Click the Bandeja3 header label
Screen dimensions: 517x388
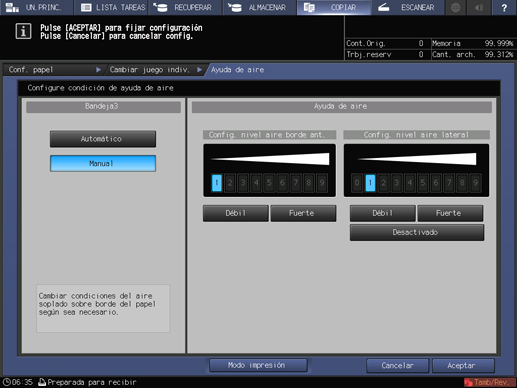point(103,106)
